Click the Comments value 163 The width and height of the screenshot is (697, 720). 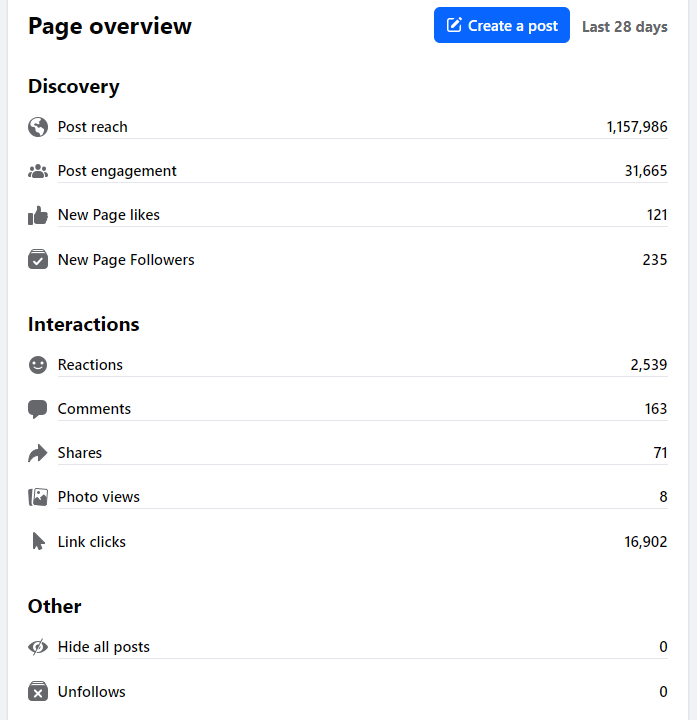(x=656, y=409)
